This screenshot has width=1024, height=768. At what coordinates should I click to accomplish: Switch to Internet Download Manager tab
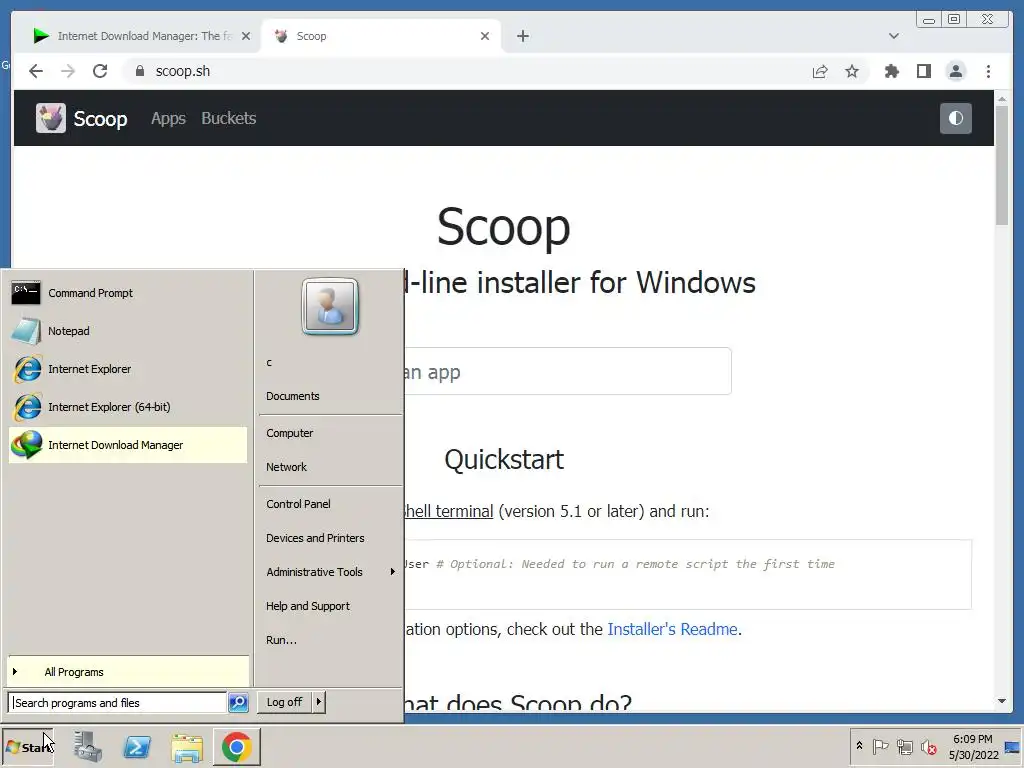[x=142, y=36]
